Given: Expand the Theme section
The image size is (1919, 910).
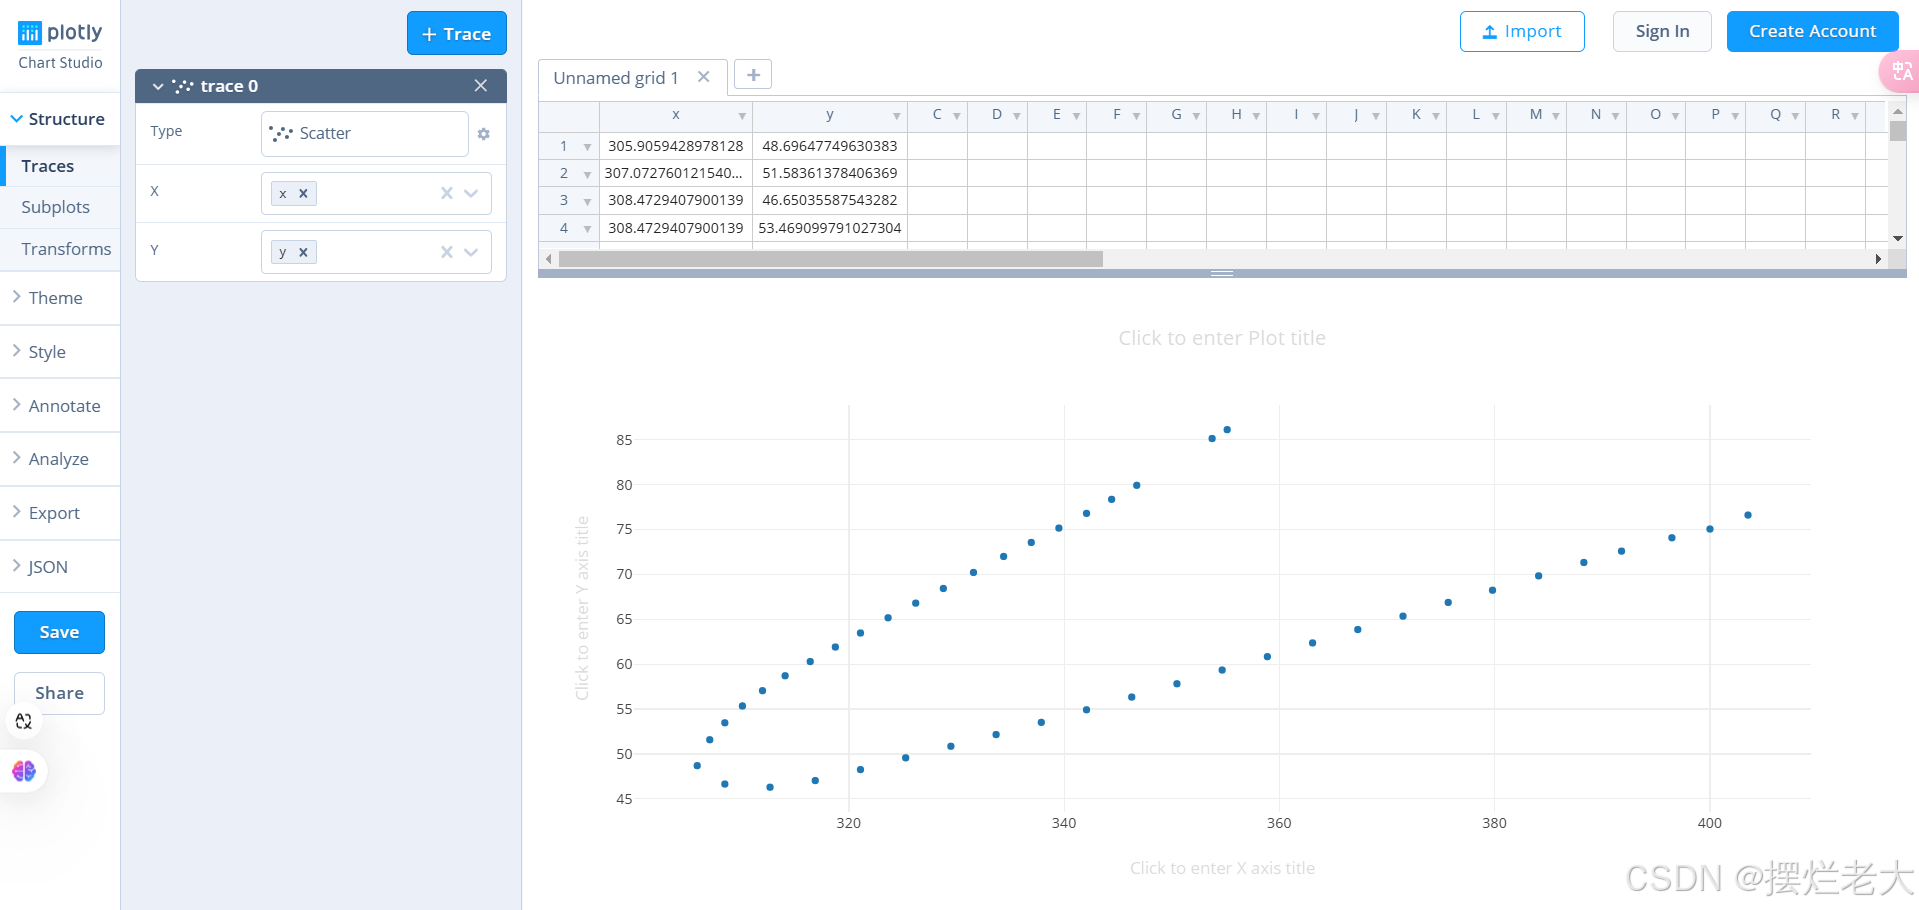Looking at the screenshot, I should click(x=60, y=298).
